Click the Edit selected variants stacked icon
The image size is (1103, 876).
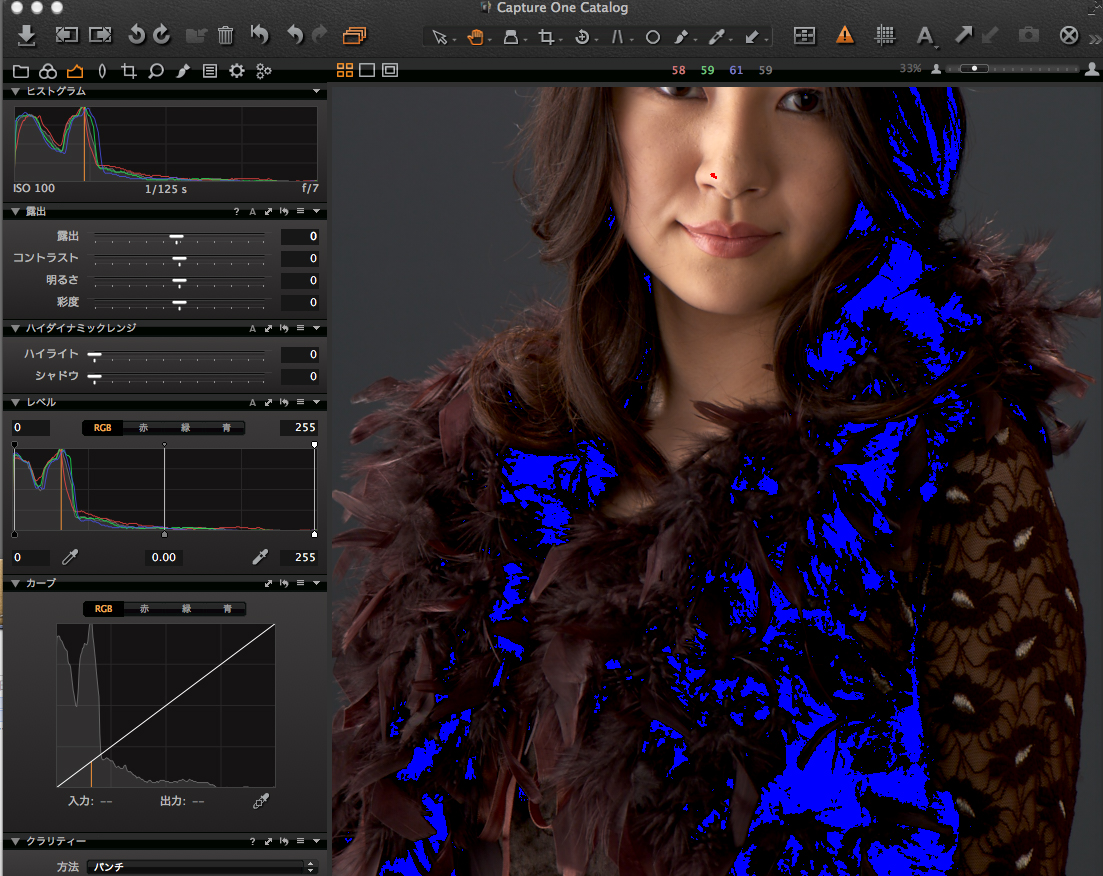(354, 36)
